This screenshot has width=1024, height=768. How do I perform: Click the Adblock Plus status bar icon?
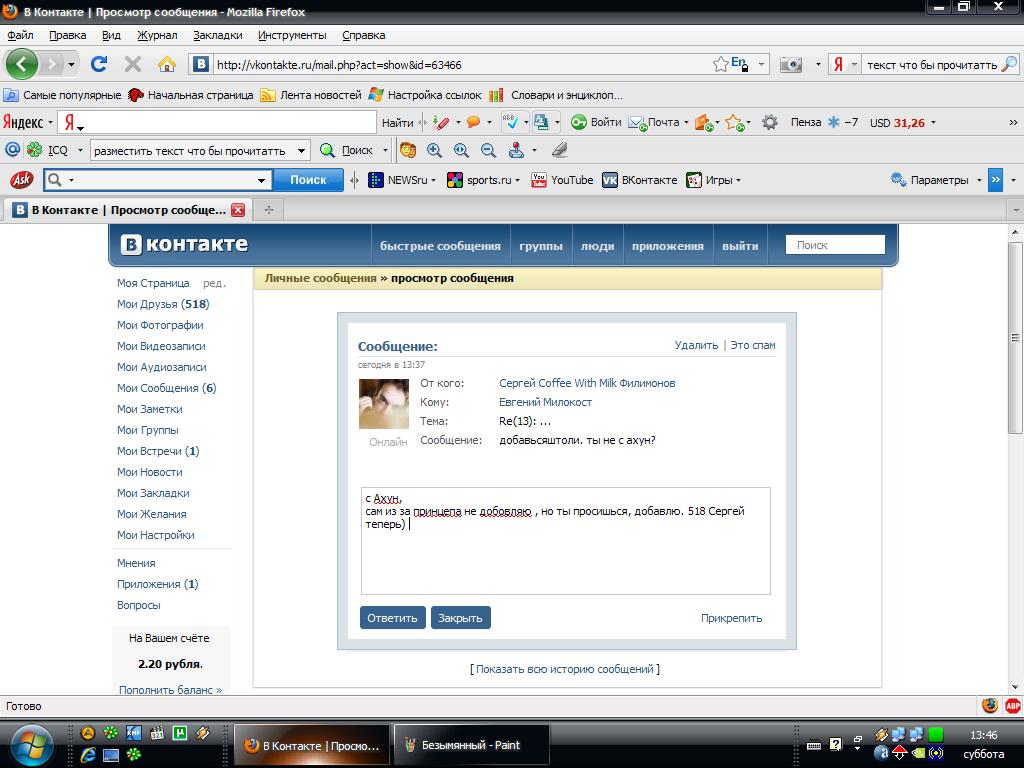point(1012,706)
